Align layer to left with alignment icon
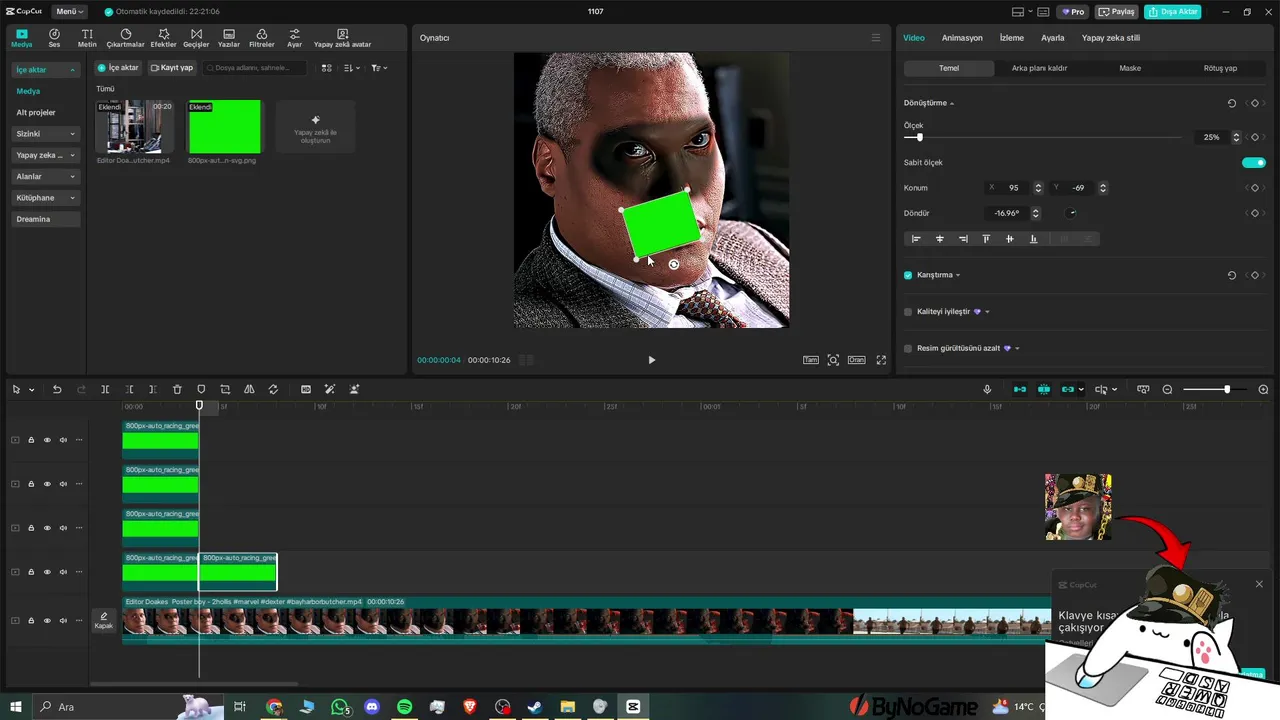1280x720 pixels. (916, 239)
